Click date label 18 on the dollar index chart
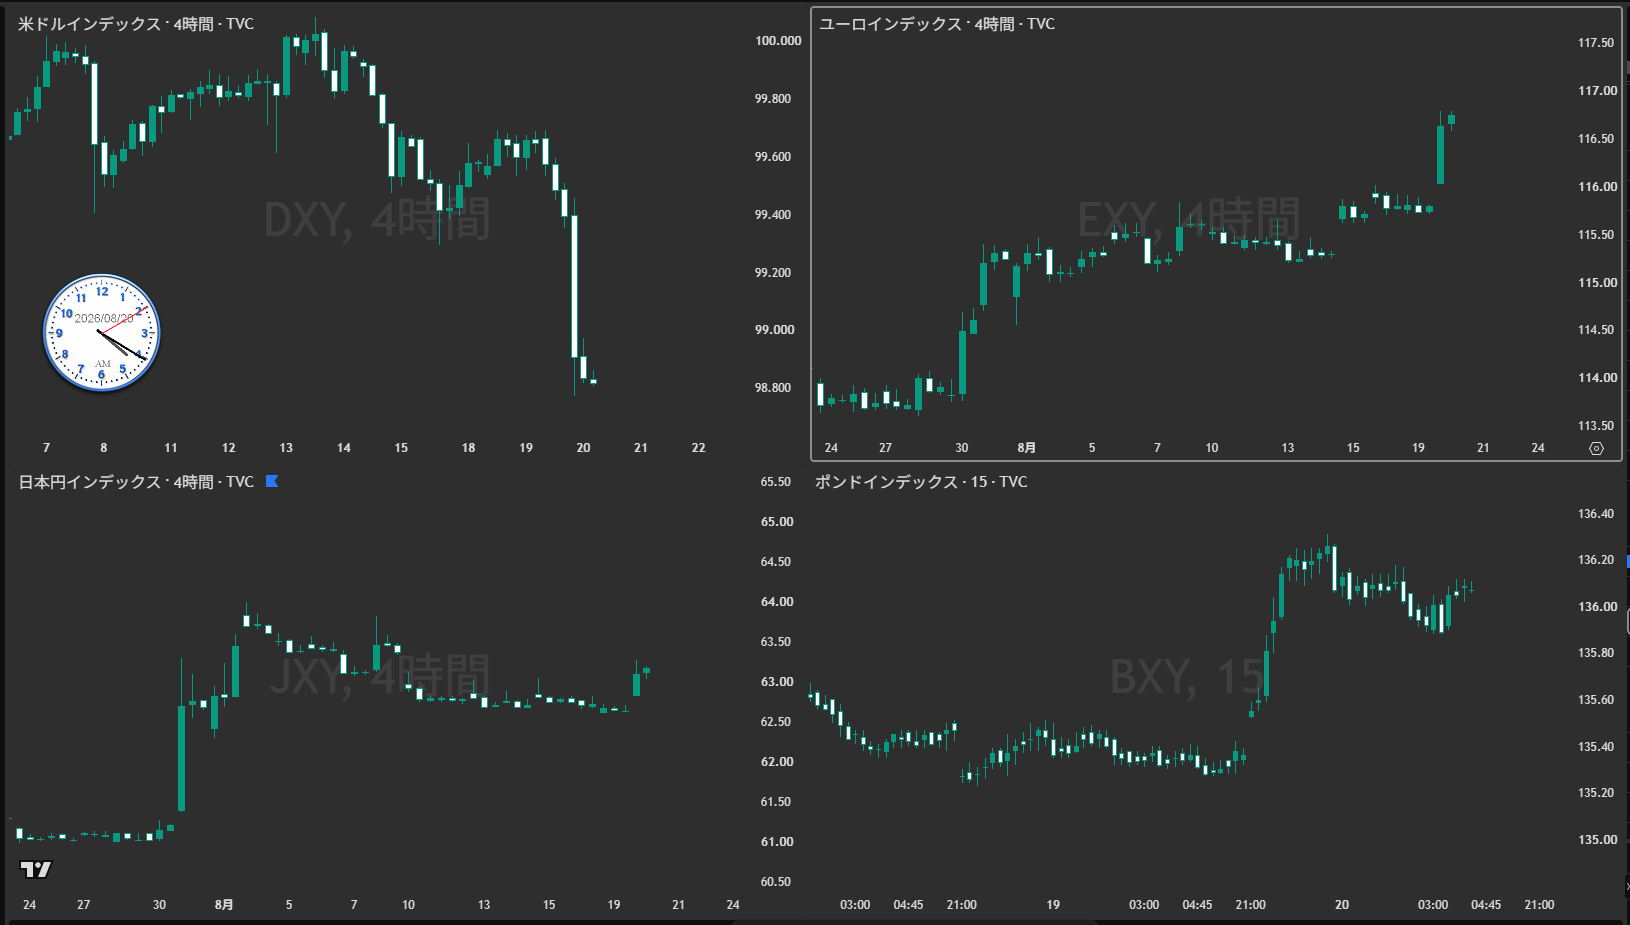 (468, 448)
